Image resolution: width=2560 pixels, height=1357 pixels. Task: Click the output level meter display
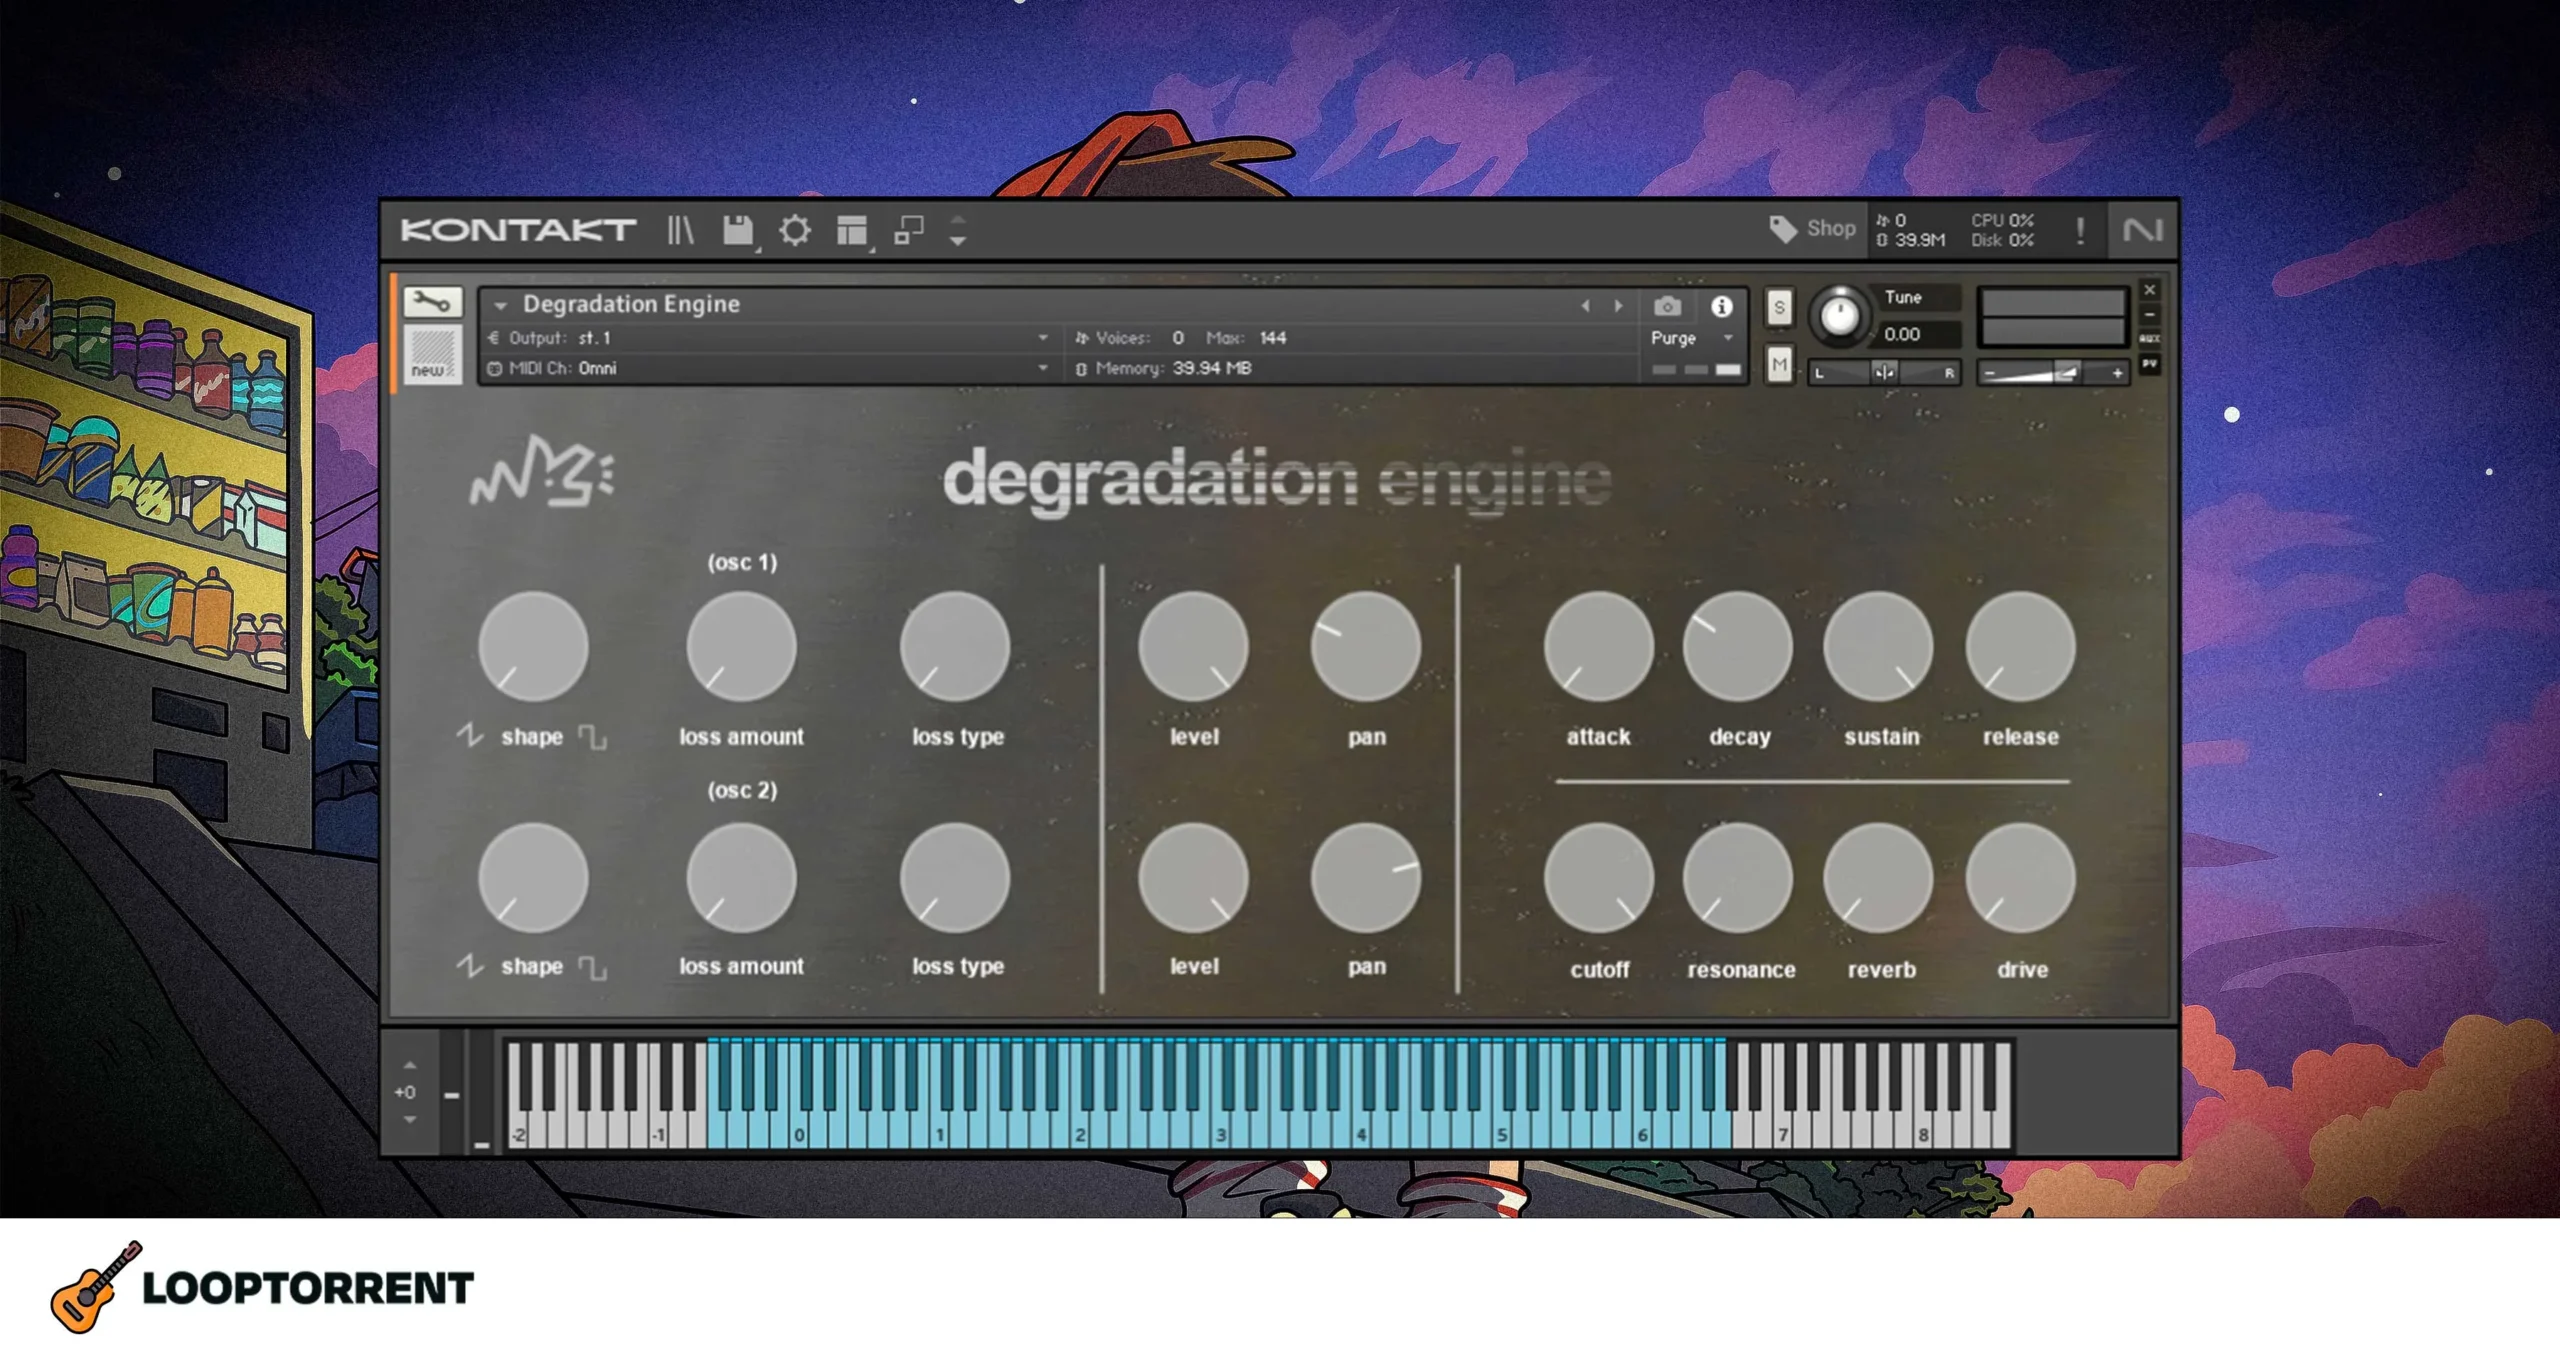pyautogui.click(x=2052, y=317)
